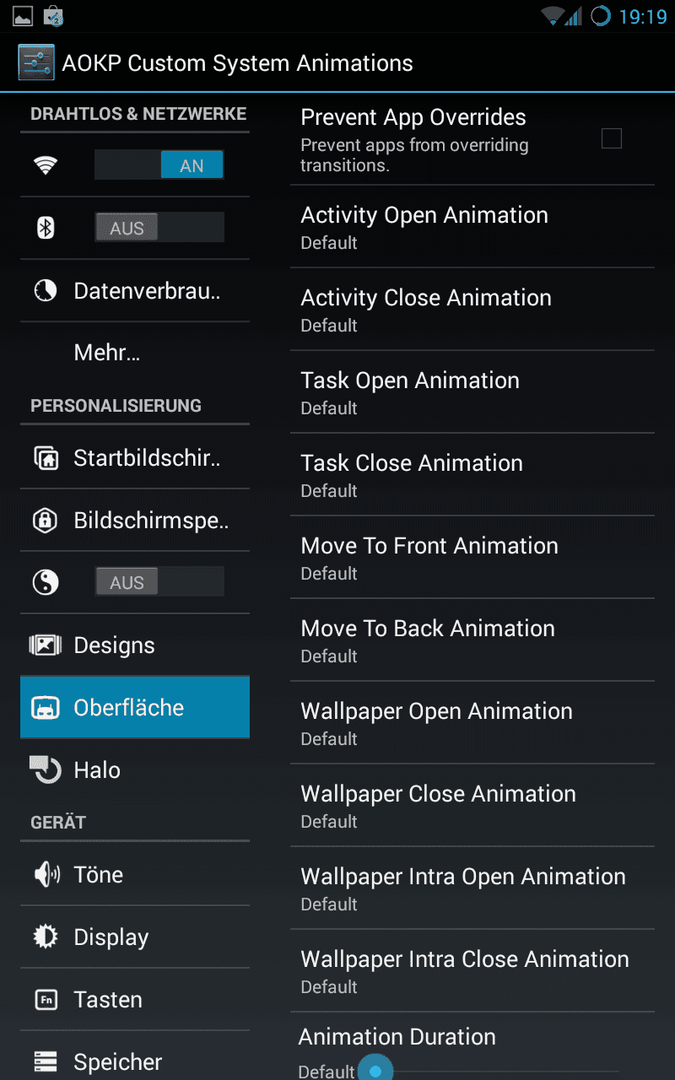
Task: Tap the Halo icon in sidebar
Action: 45,769
